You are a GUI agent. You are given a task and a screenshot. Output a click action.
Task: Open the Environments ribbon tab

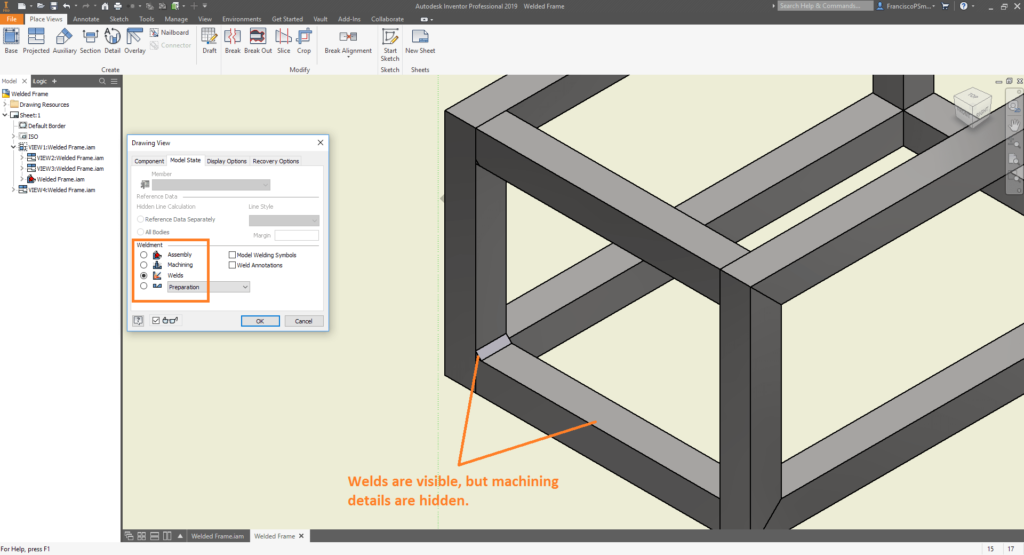pyautogui.click(x=241, y=19)
